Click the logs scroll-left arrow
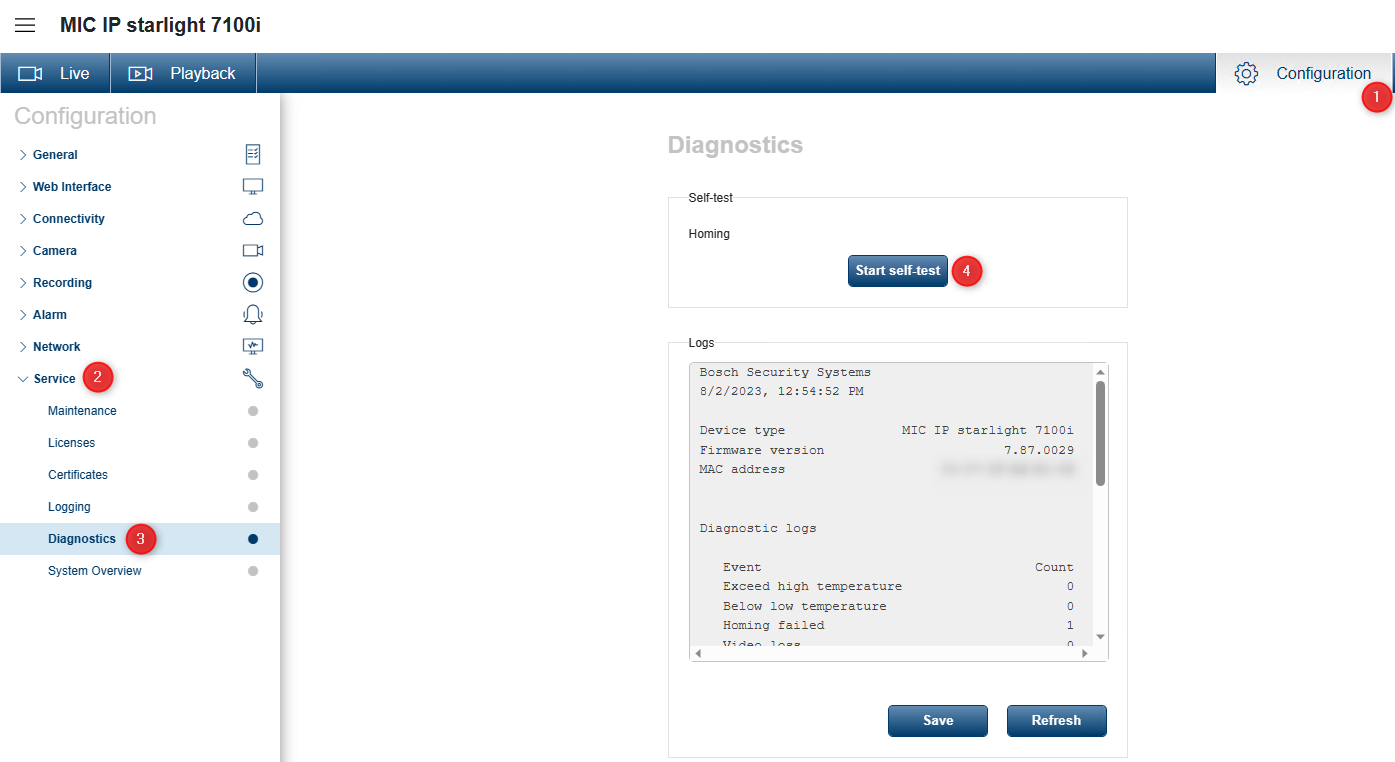 (x=698, y=653)
